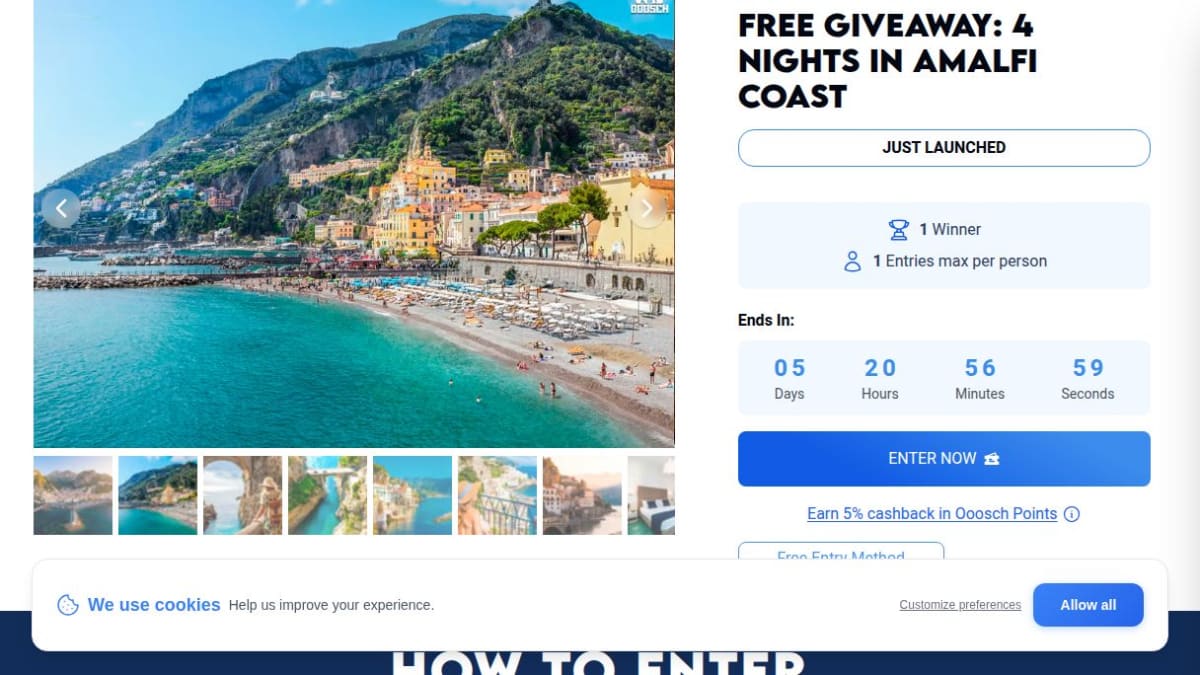1200x675 pixels.
Task: Select the hotel bedroom thumbnail
Action: pyautogui.click(x=651, y=495)
